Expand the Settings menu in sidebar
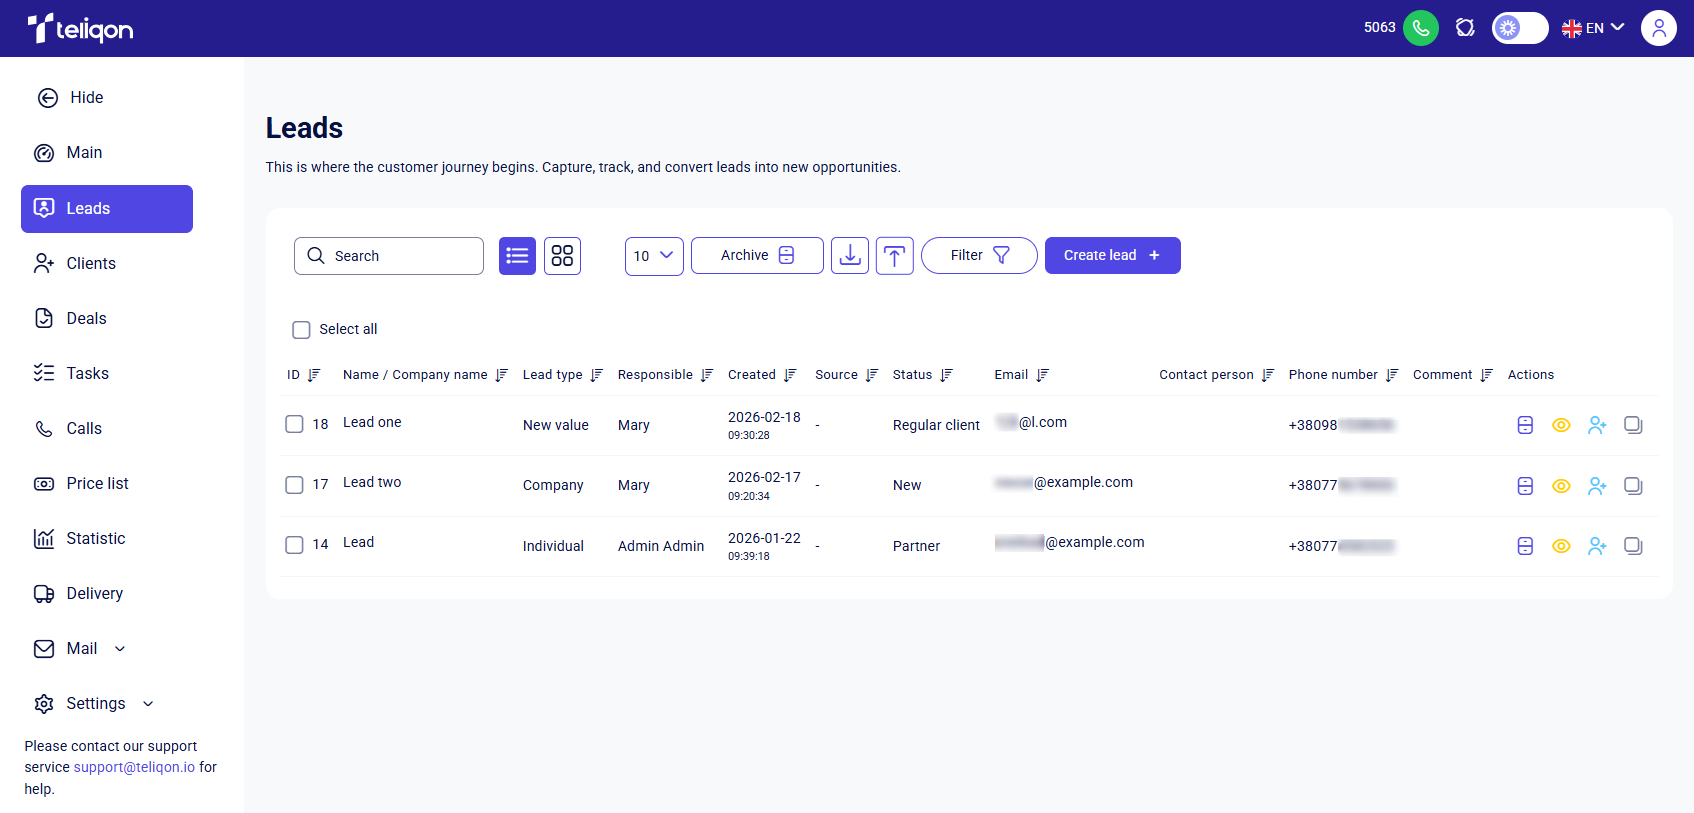Screen dimensions: 1694x813 click(95, 704)
